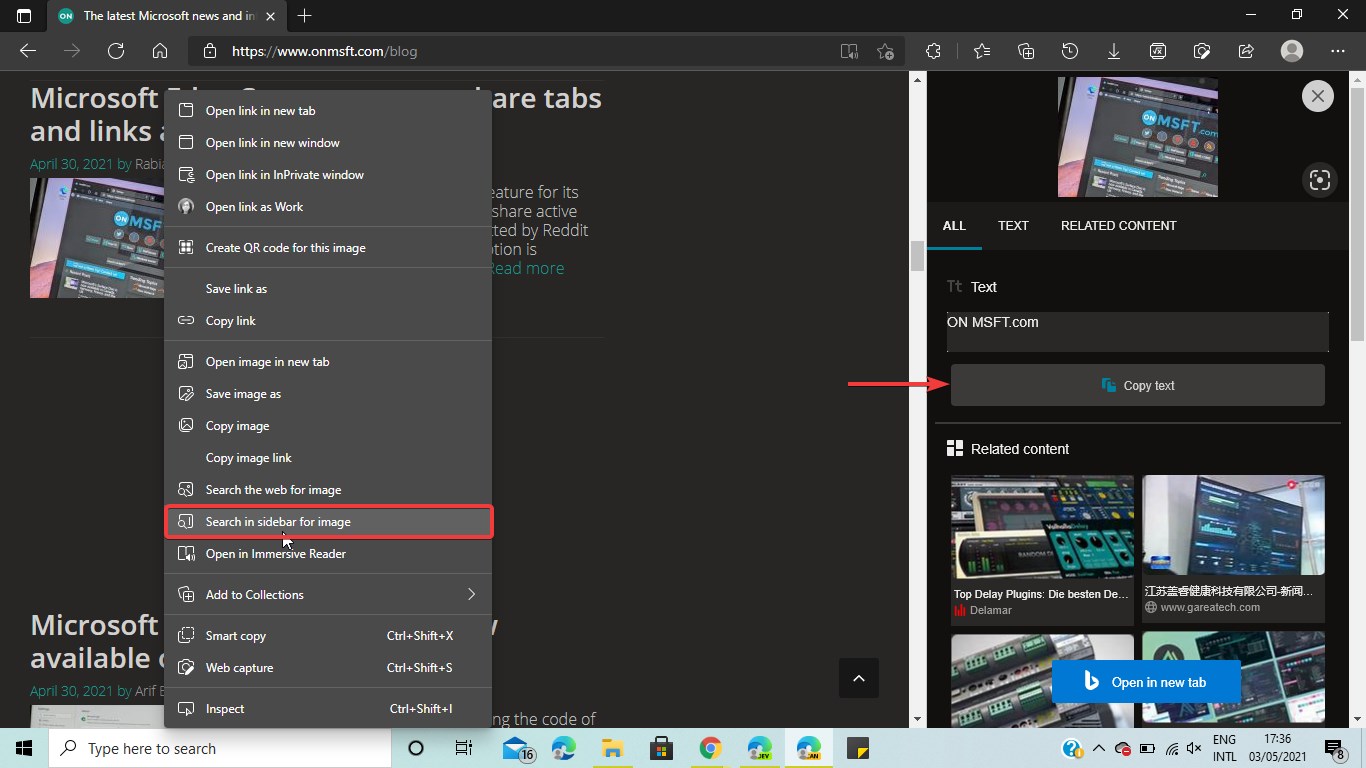Click the page scrollbar down arrow
The image size is (1366, 768).
click(x=917, y=719)
